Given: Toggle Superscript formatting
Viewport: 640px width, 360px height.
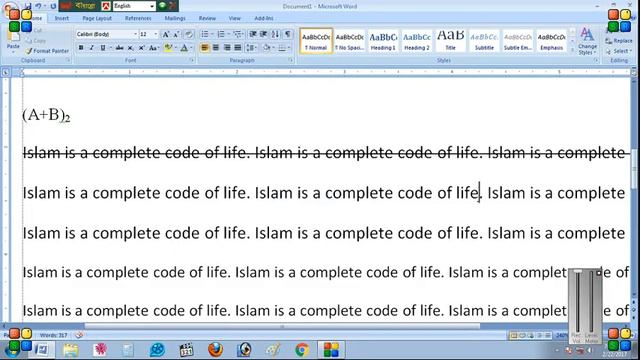Looking at the screenshot, I should [x=141, y=48].
